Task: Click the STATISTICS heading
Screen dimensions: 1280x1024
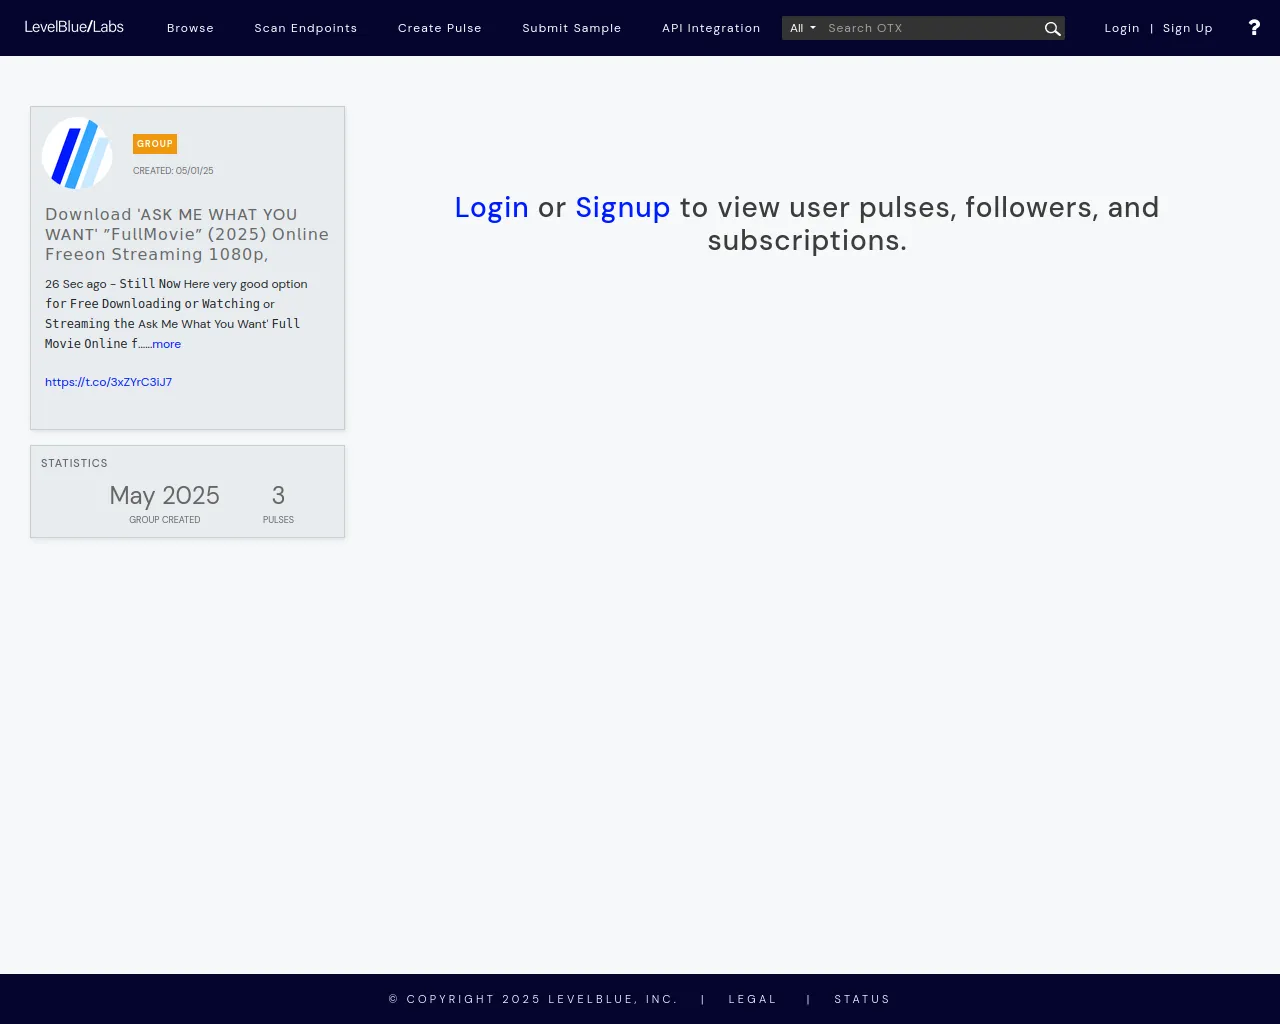Action: tap(74, 463)
